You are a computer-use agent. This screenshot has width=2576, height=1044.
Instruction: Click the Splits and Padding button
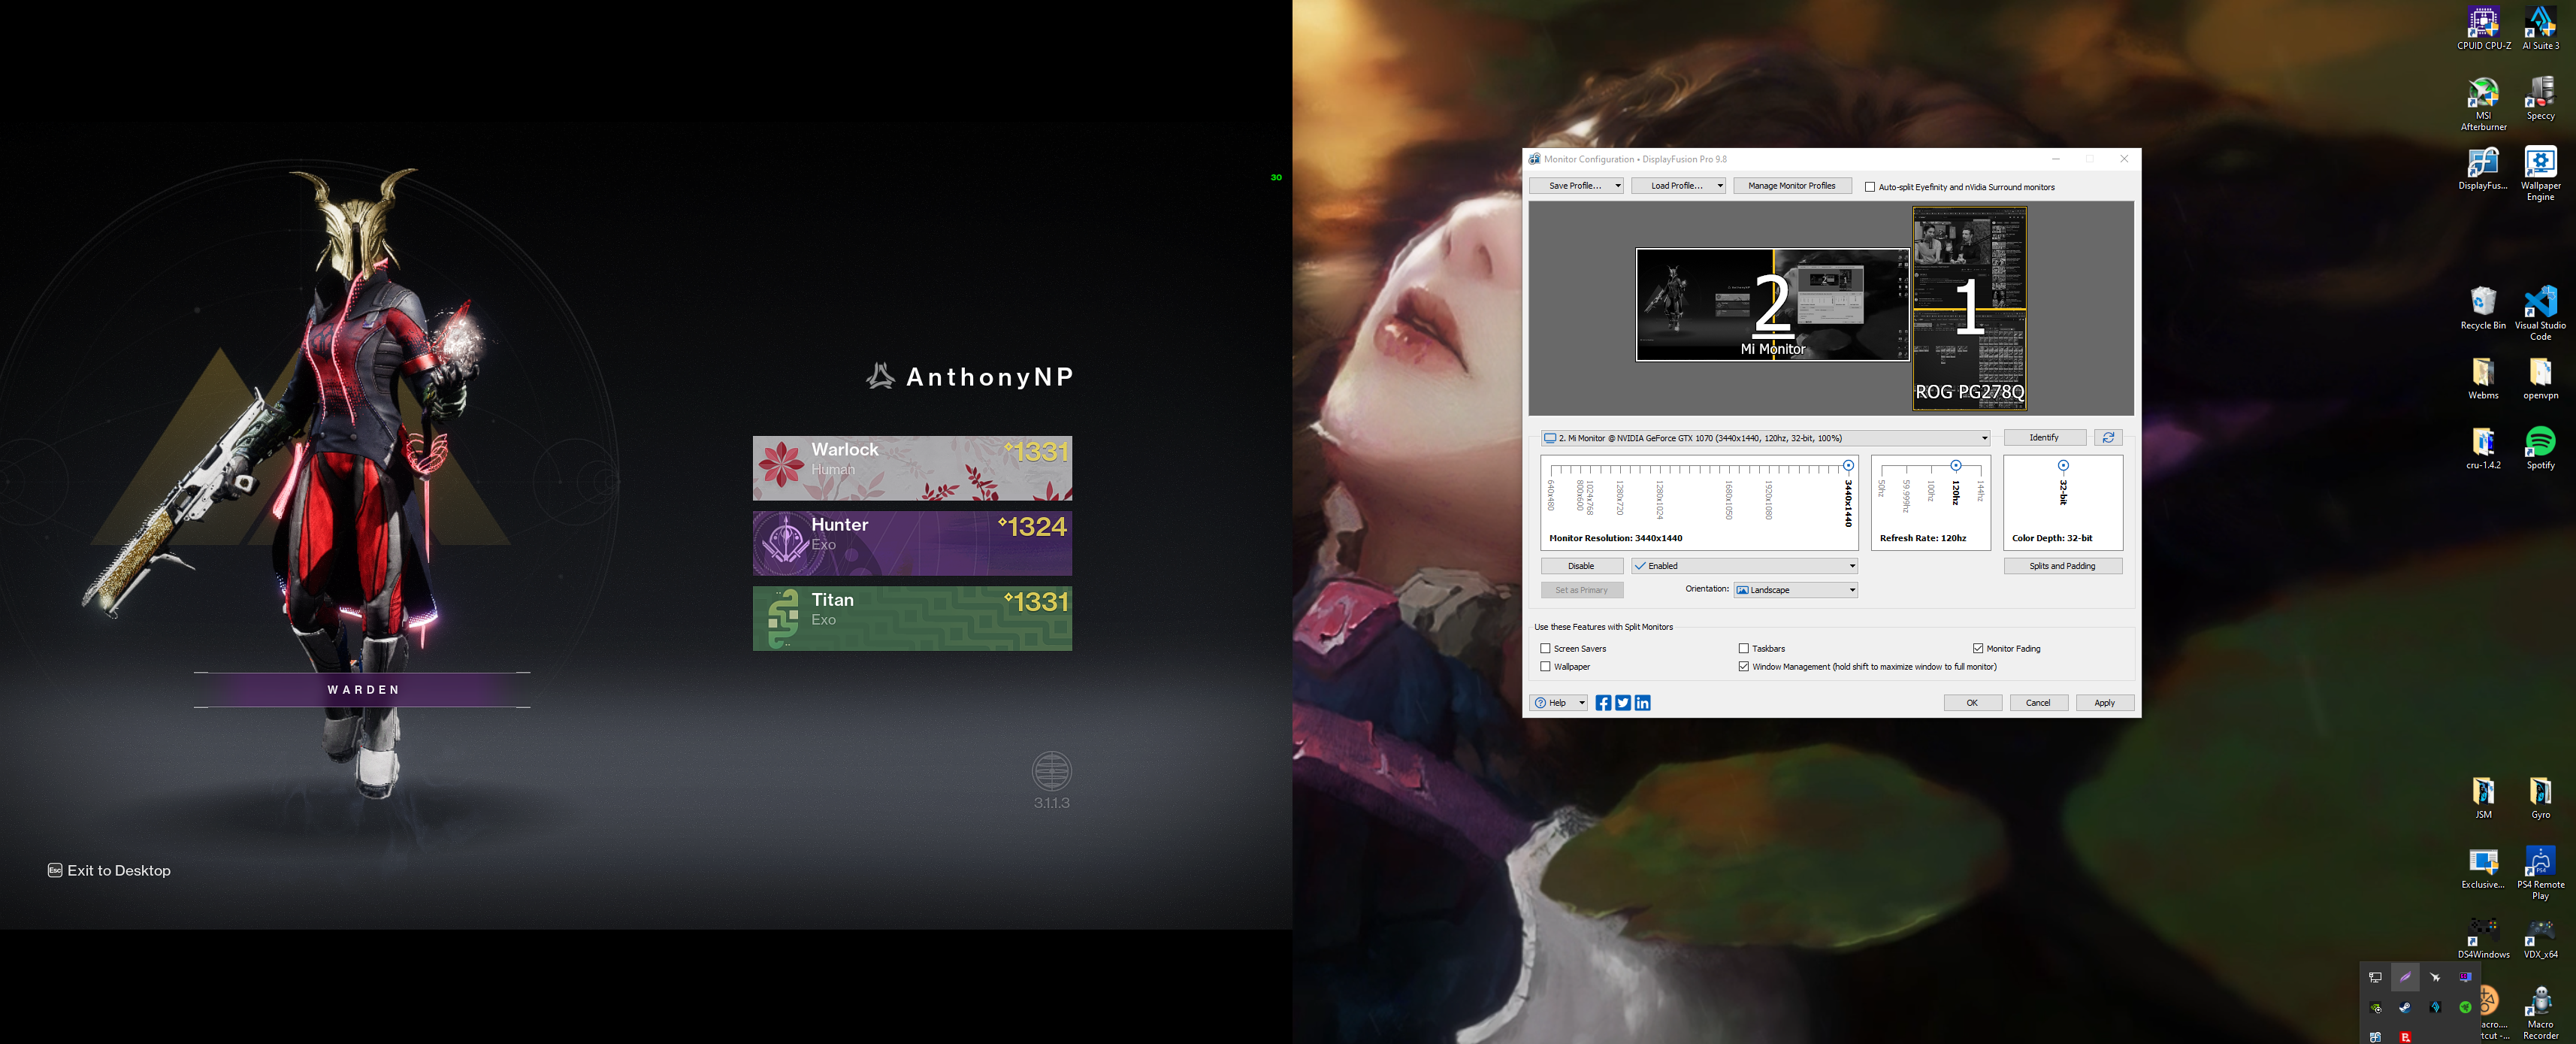tap(2062, 566)
